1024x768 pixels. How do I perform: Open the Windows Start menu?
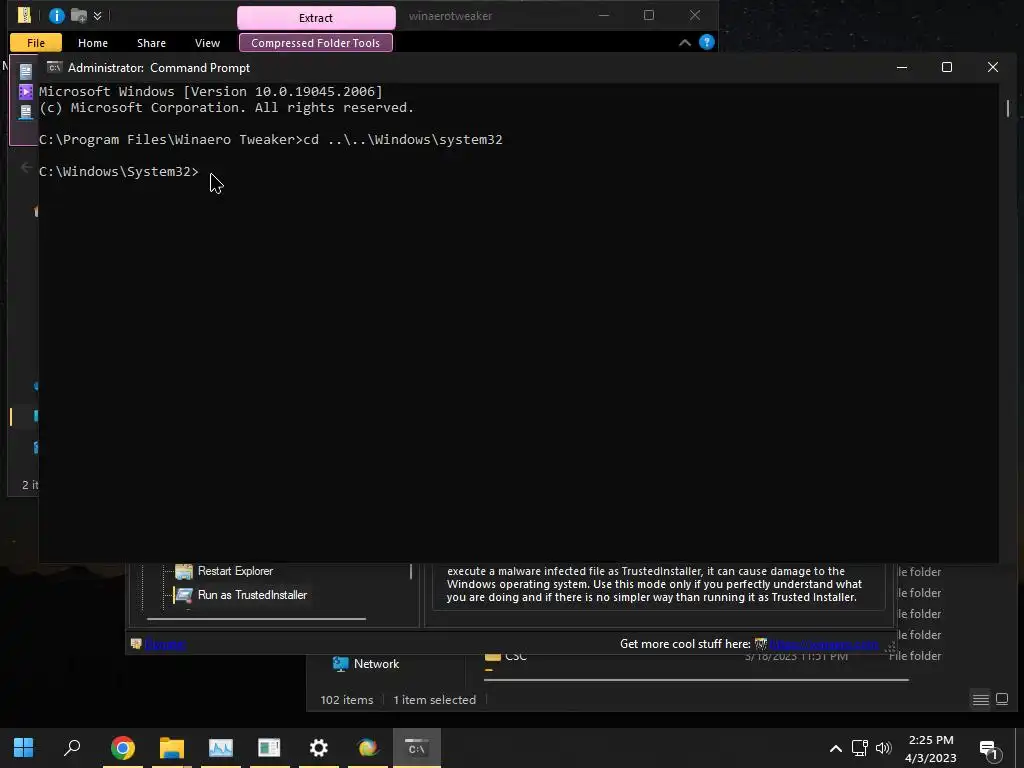tap(24, 747)
